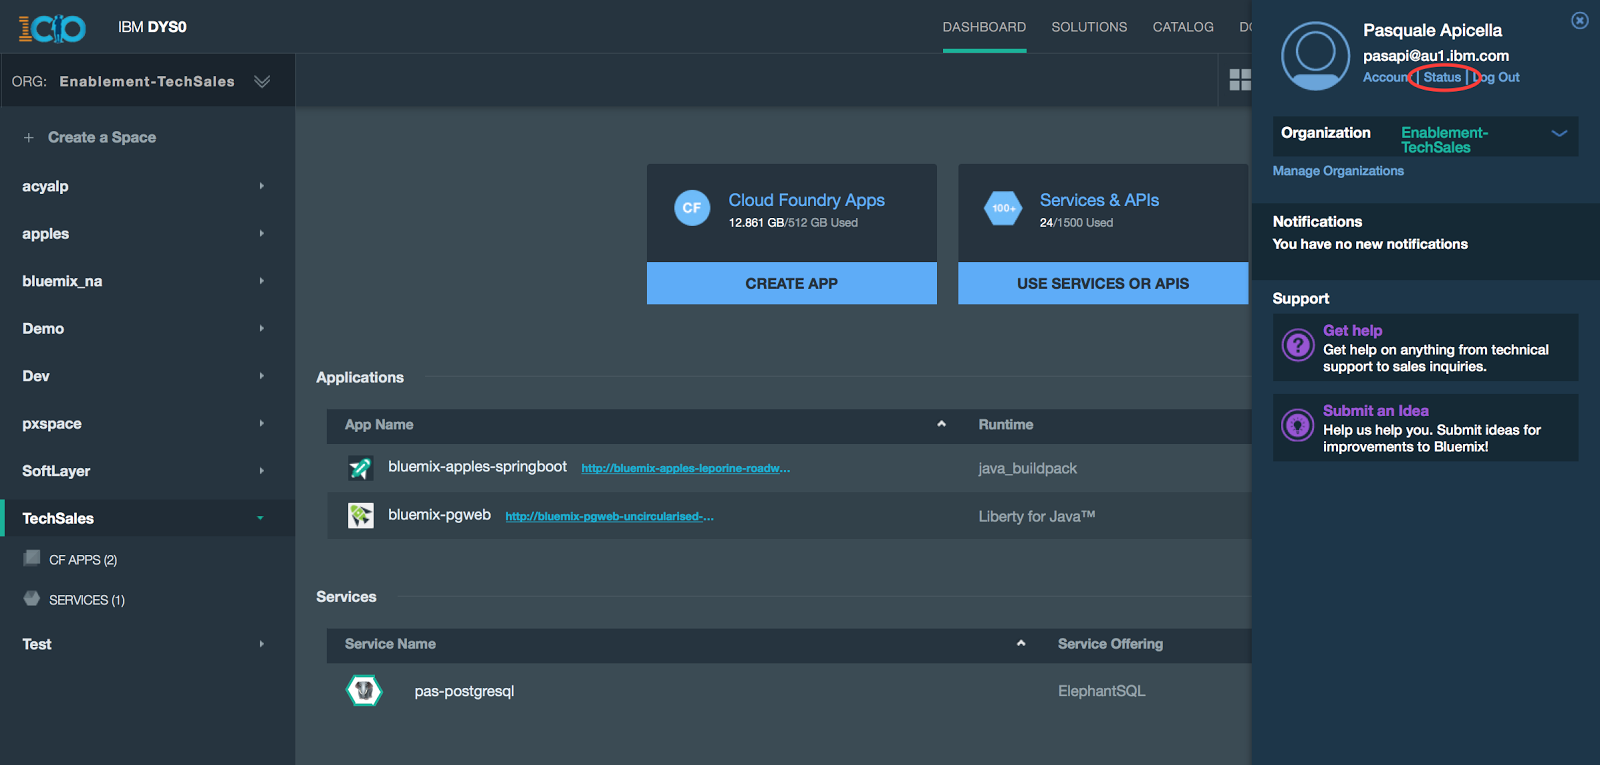The height and width of the screenshot is (765, 1600).
Task: Click the CF Cloud Foundry badge icon
Action: click(692, 208)
